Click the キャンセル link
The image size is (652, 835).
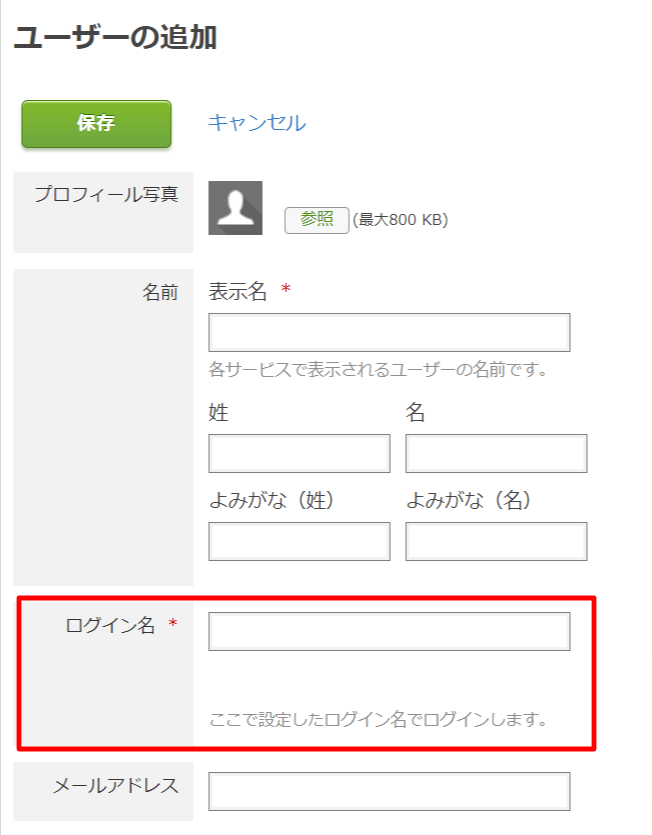coord(257,123)
